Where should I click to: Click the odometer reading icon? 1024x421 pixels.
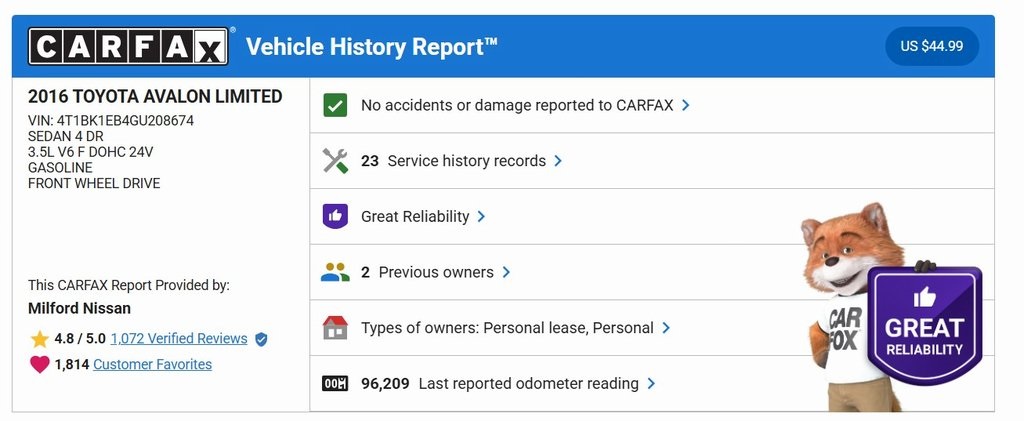tap(335, 383)
